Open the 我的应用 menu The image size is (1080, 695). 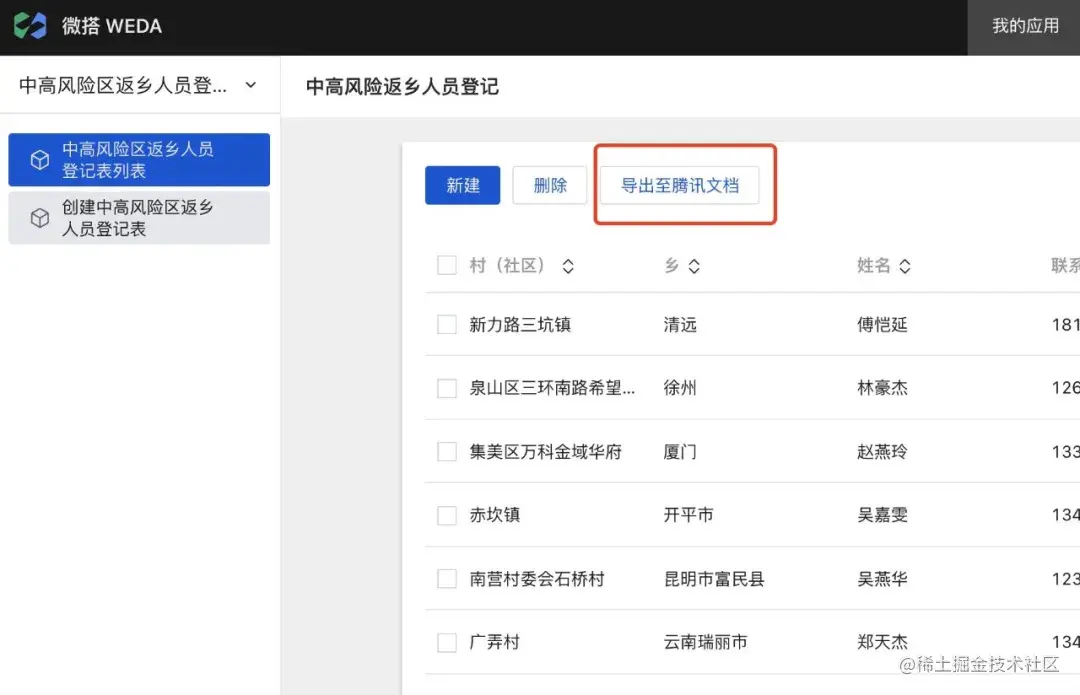pos(1024,27)
